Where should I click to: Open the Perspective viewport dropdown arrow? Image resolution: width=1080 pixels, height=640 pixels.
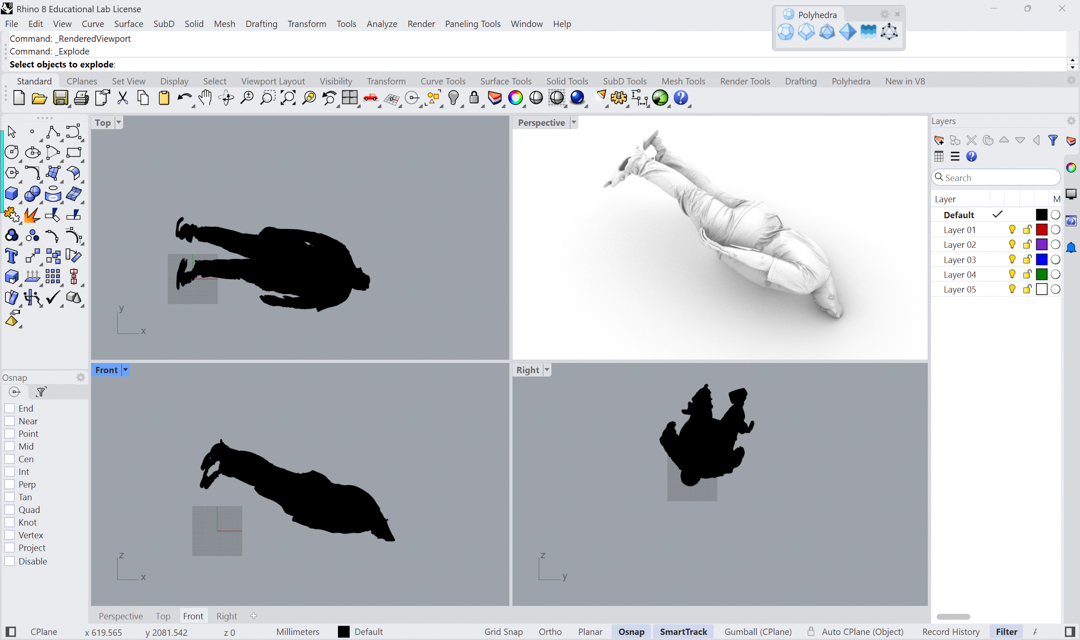click(x=573, y=123)
